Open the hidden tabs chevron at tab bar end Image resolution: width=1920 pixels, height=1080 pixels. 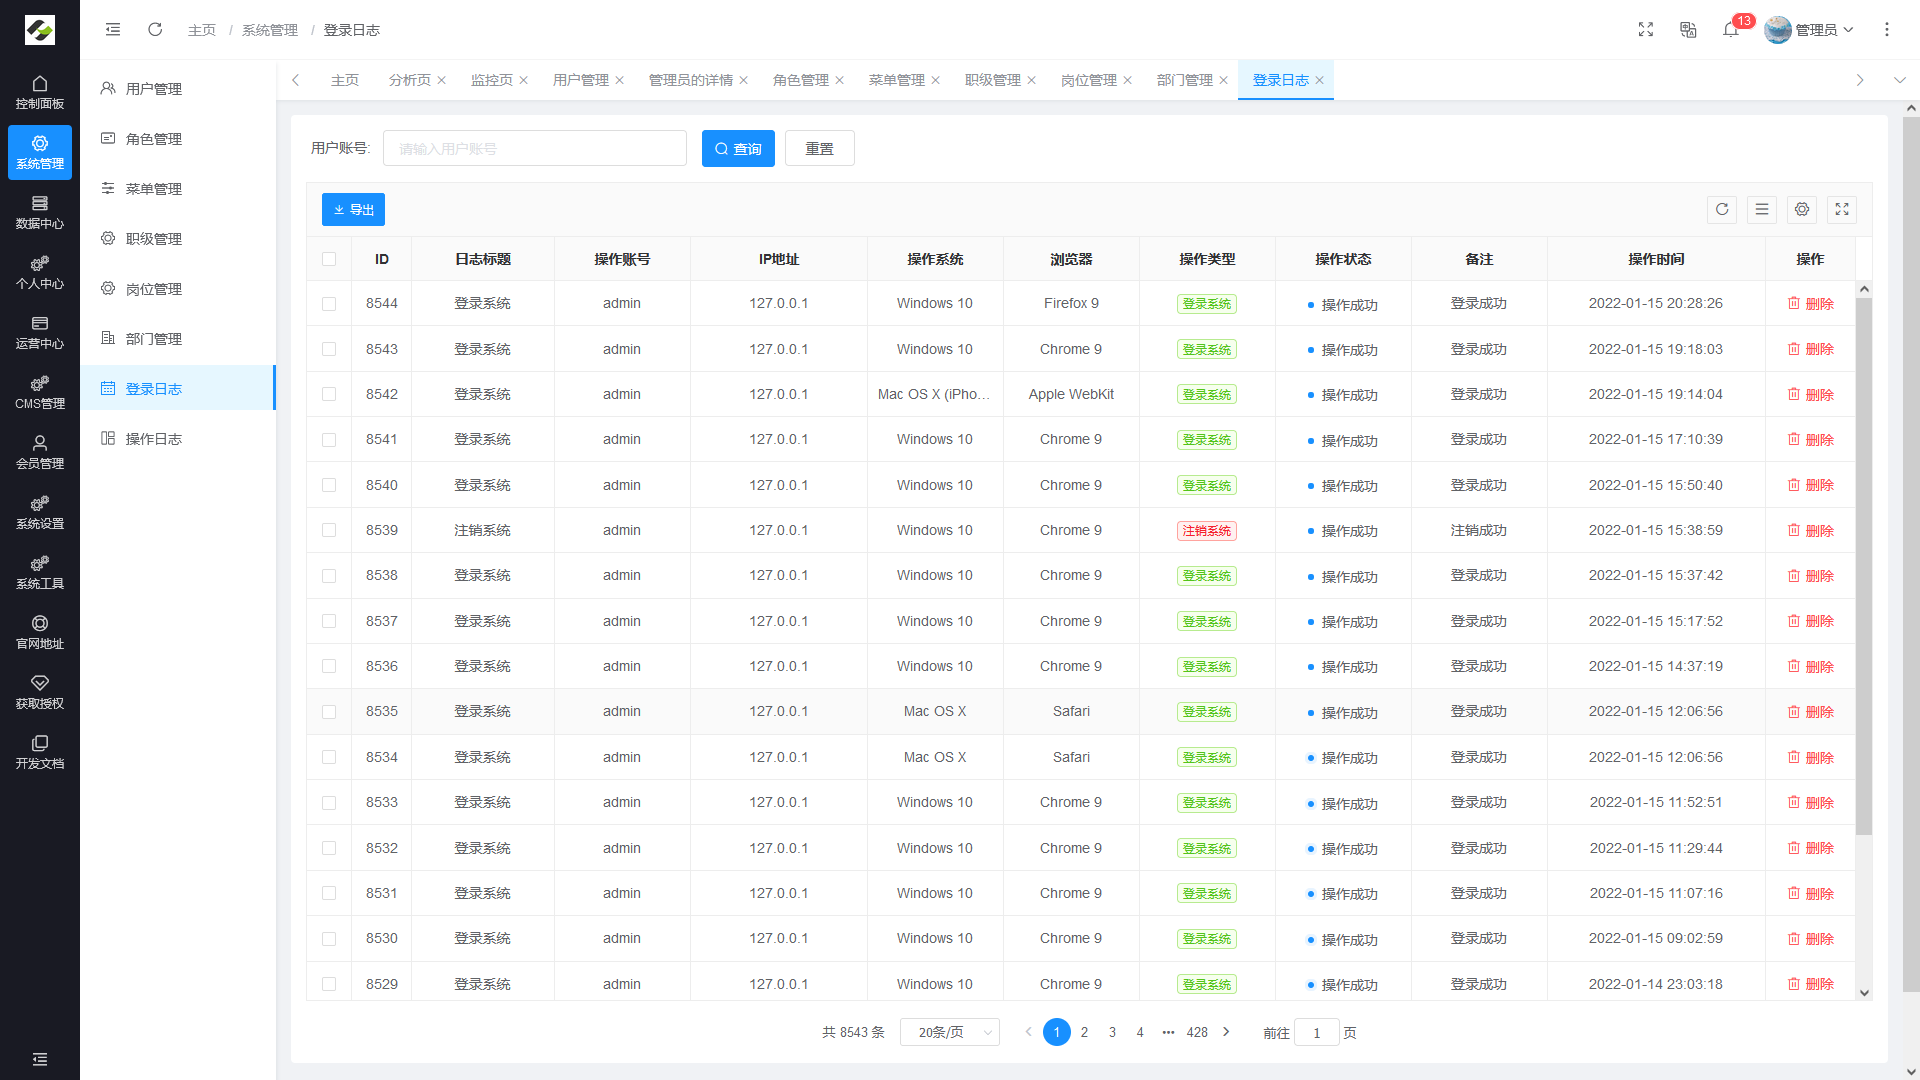pos(1899,80)
